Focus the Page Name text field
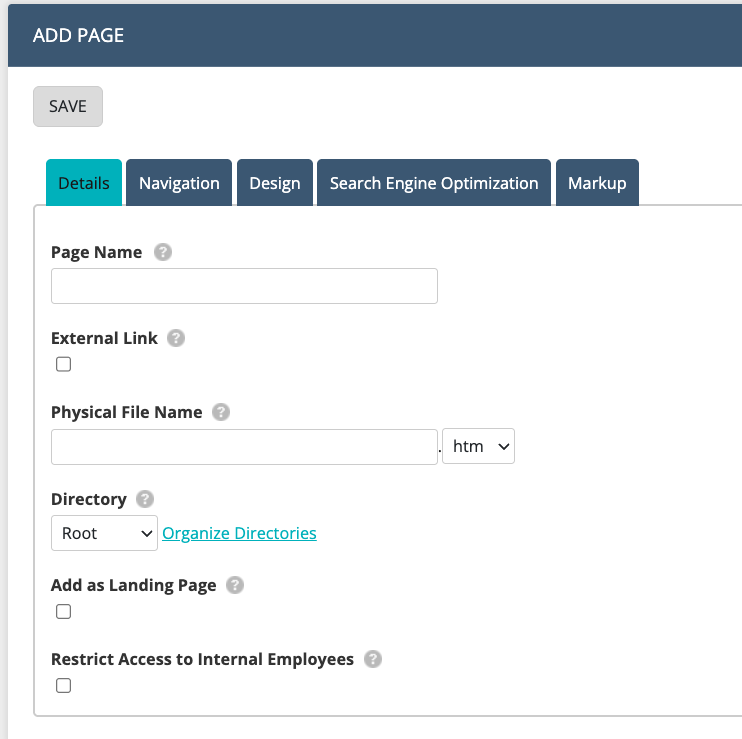This screenshot has height=739, width=742. tap(244, 286)
